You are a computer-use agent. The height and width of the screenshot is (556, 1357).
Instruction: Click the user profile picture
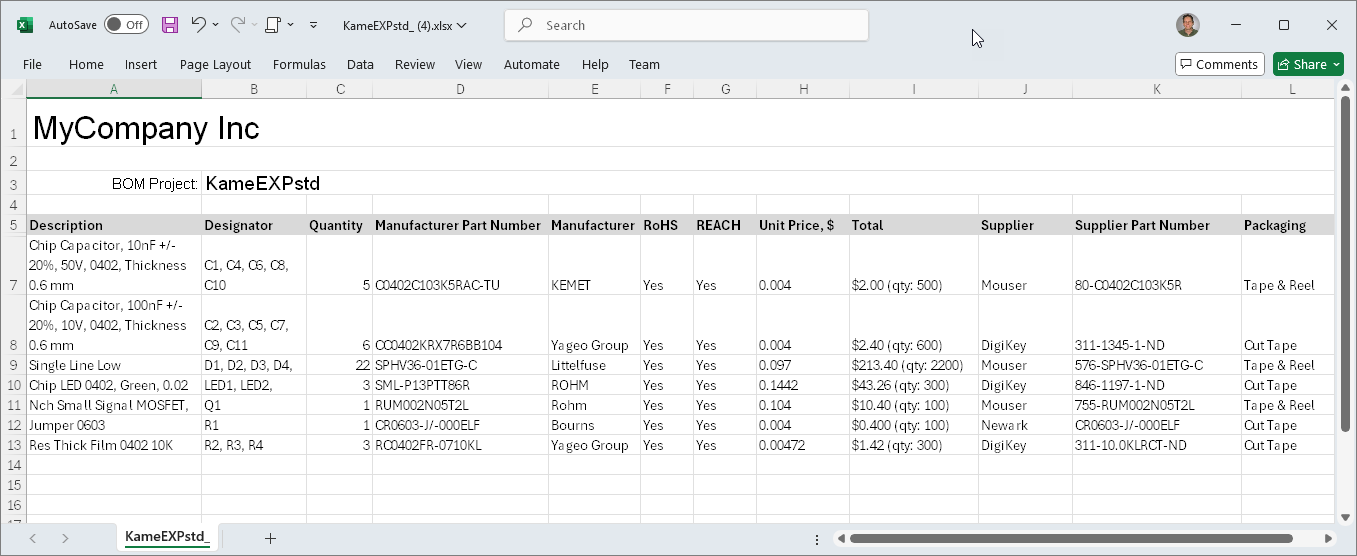click(1187, 25)
